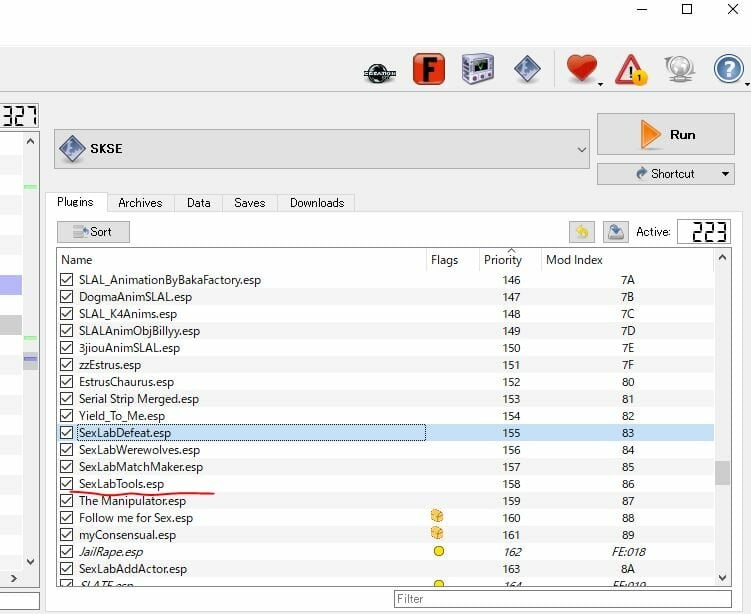751x614 pixels.
Task: Sort by the Flags column header
Action: pyautogui.click(x=453, y=260)
